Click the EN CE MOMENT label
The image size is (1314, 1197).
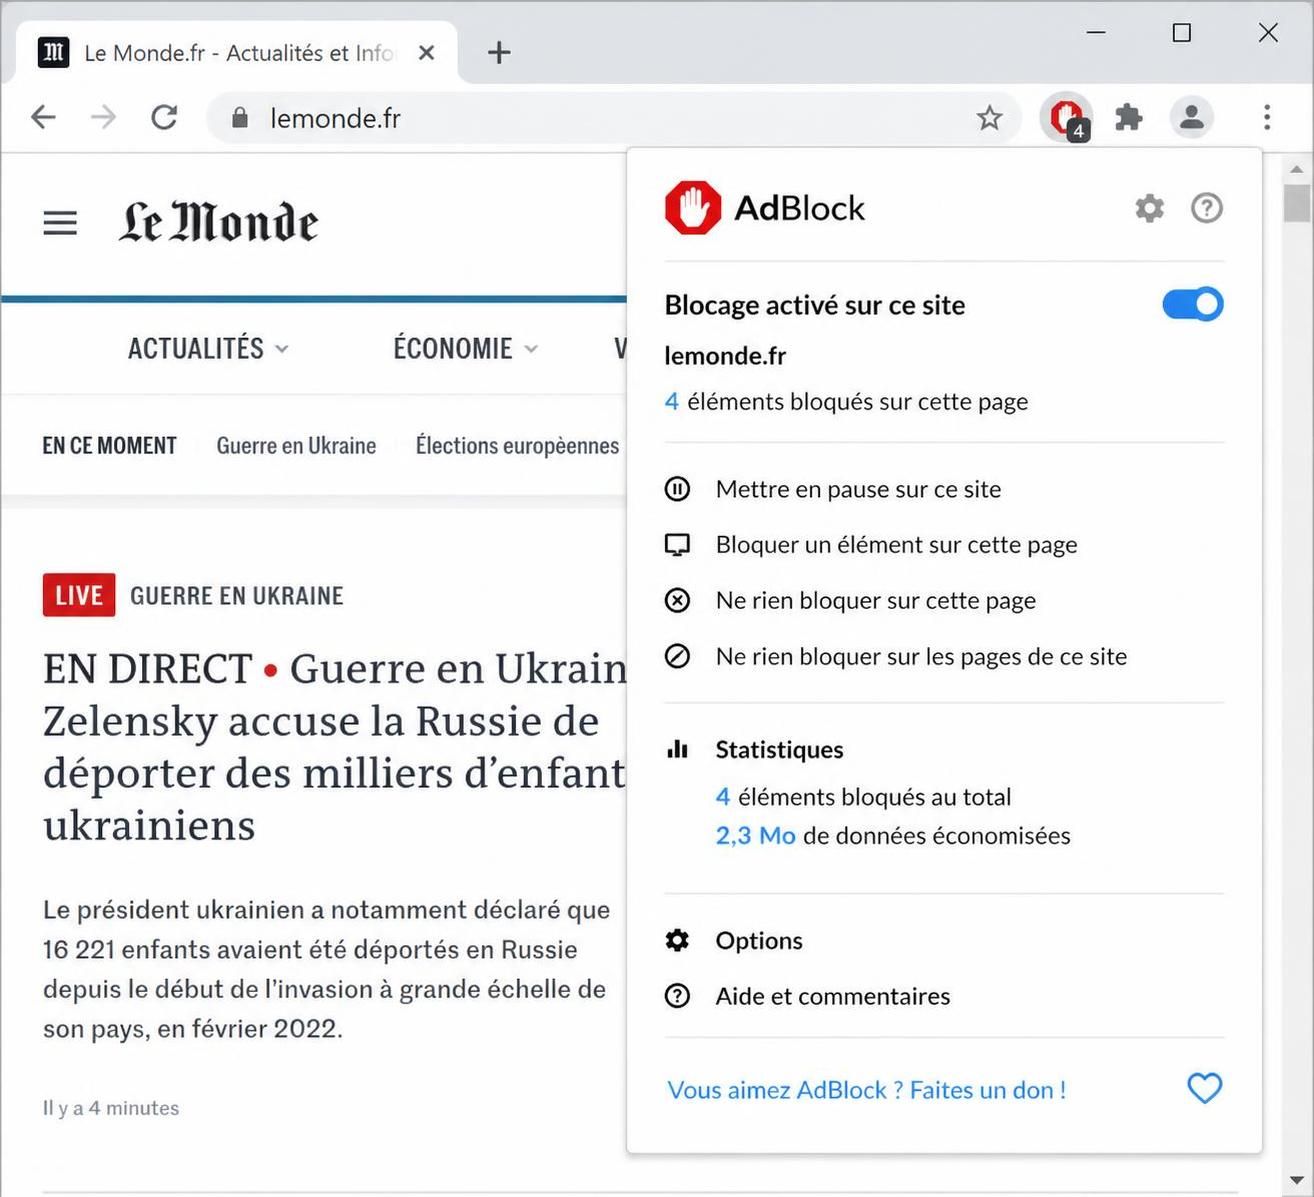[109, 446]
